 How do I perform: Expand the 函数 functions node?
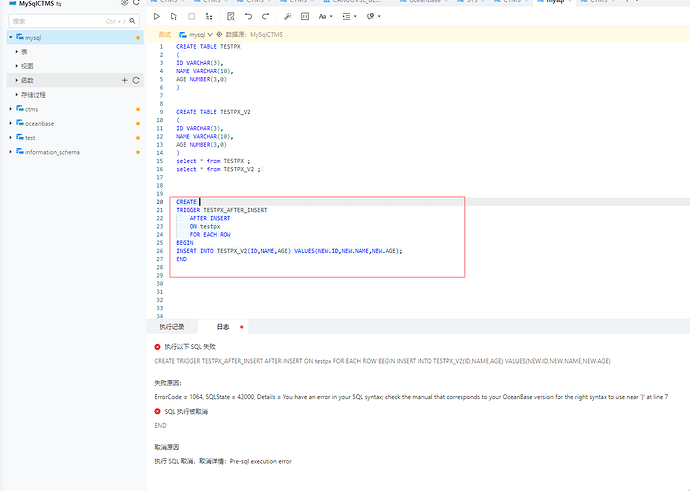click(17, 80)
